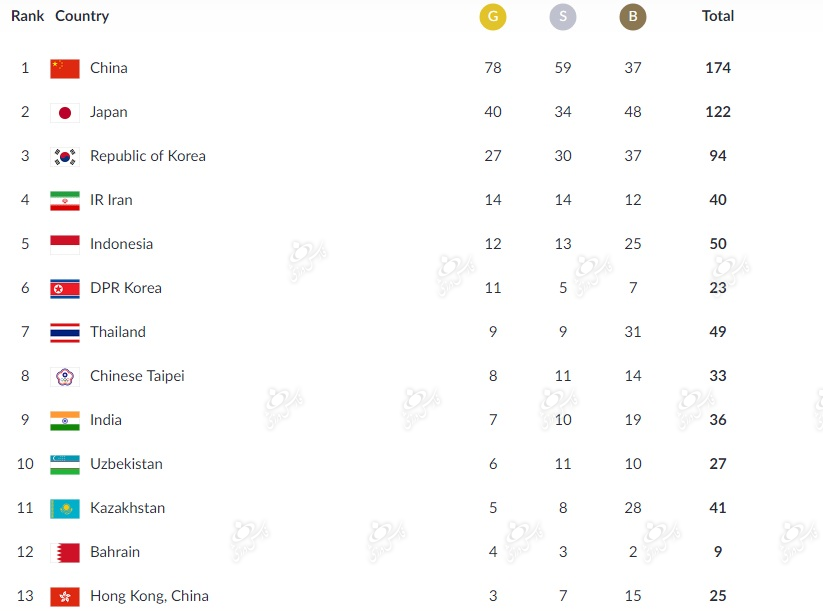Select the Rank column header

click(x=27, y=16)
